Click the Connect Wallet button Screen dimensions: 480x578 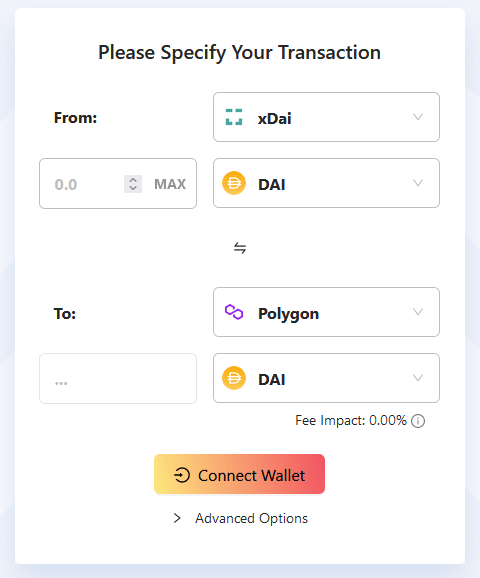pyautogui.click(x=239, y=474)
